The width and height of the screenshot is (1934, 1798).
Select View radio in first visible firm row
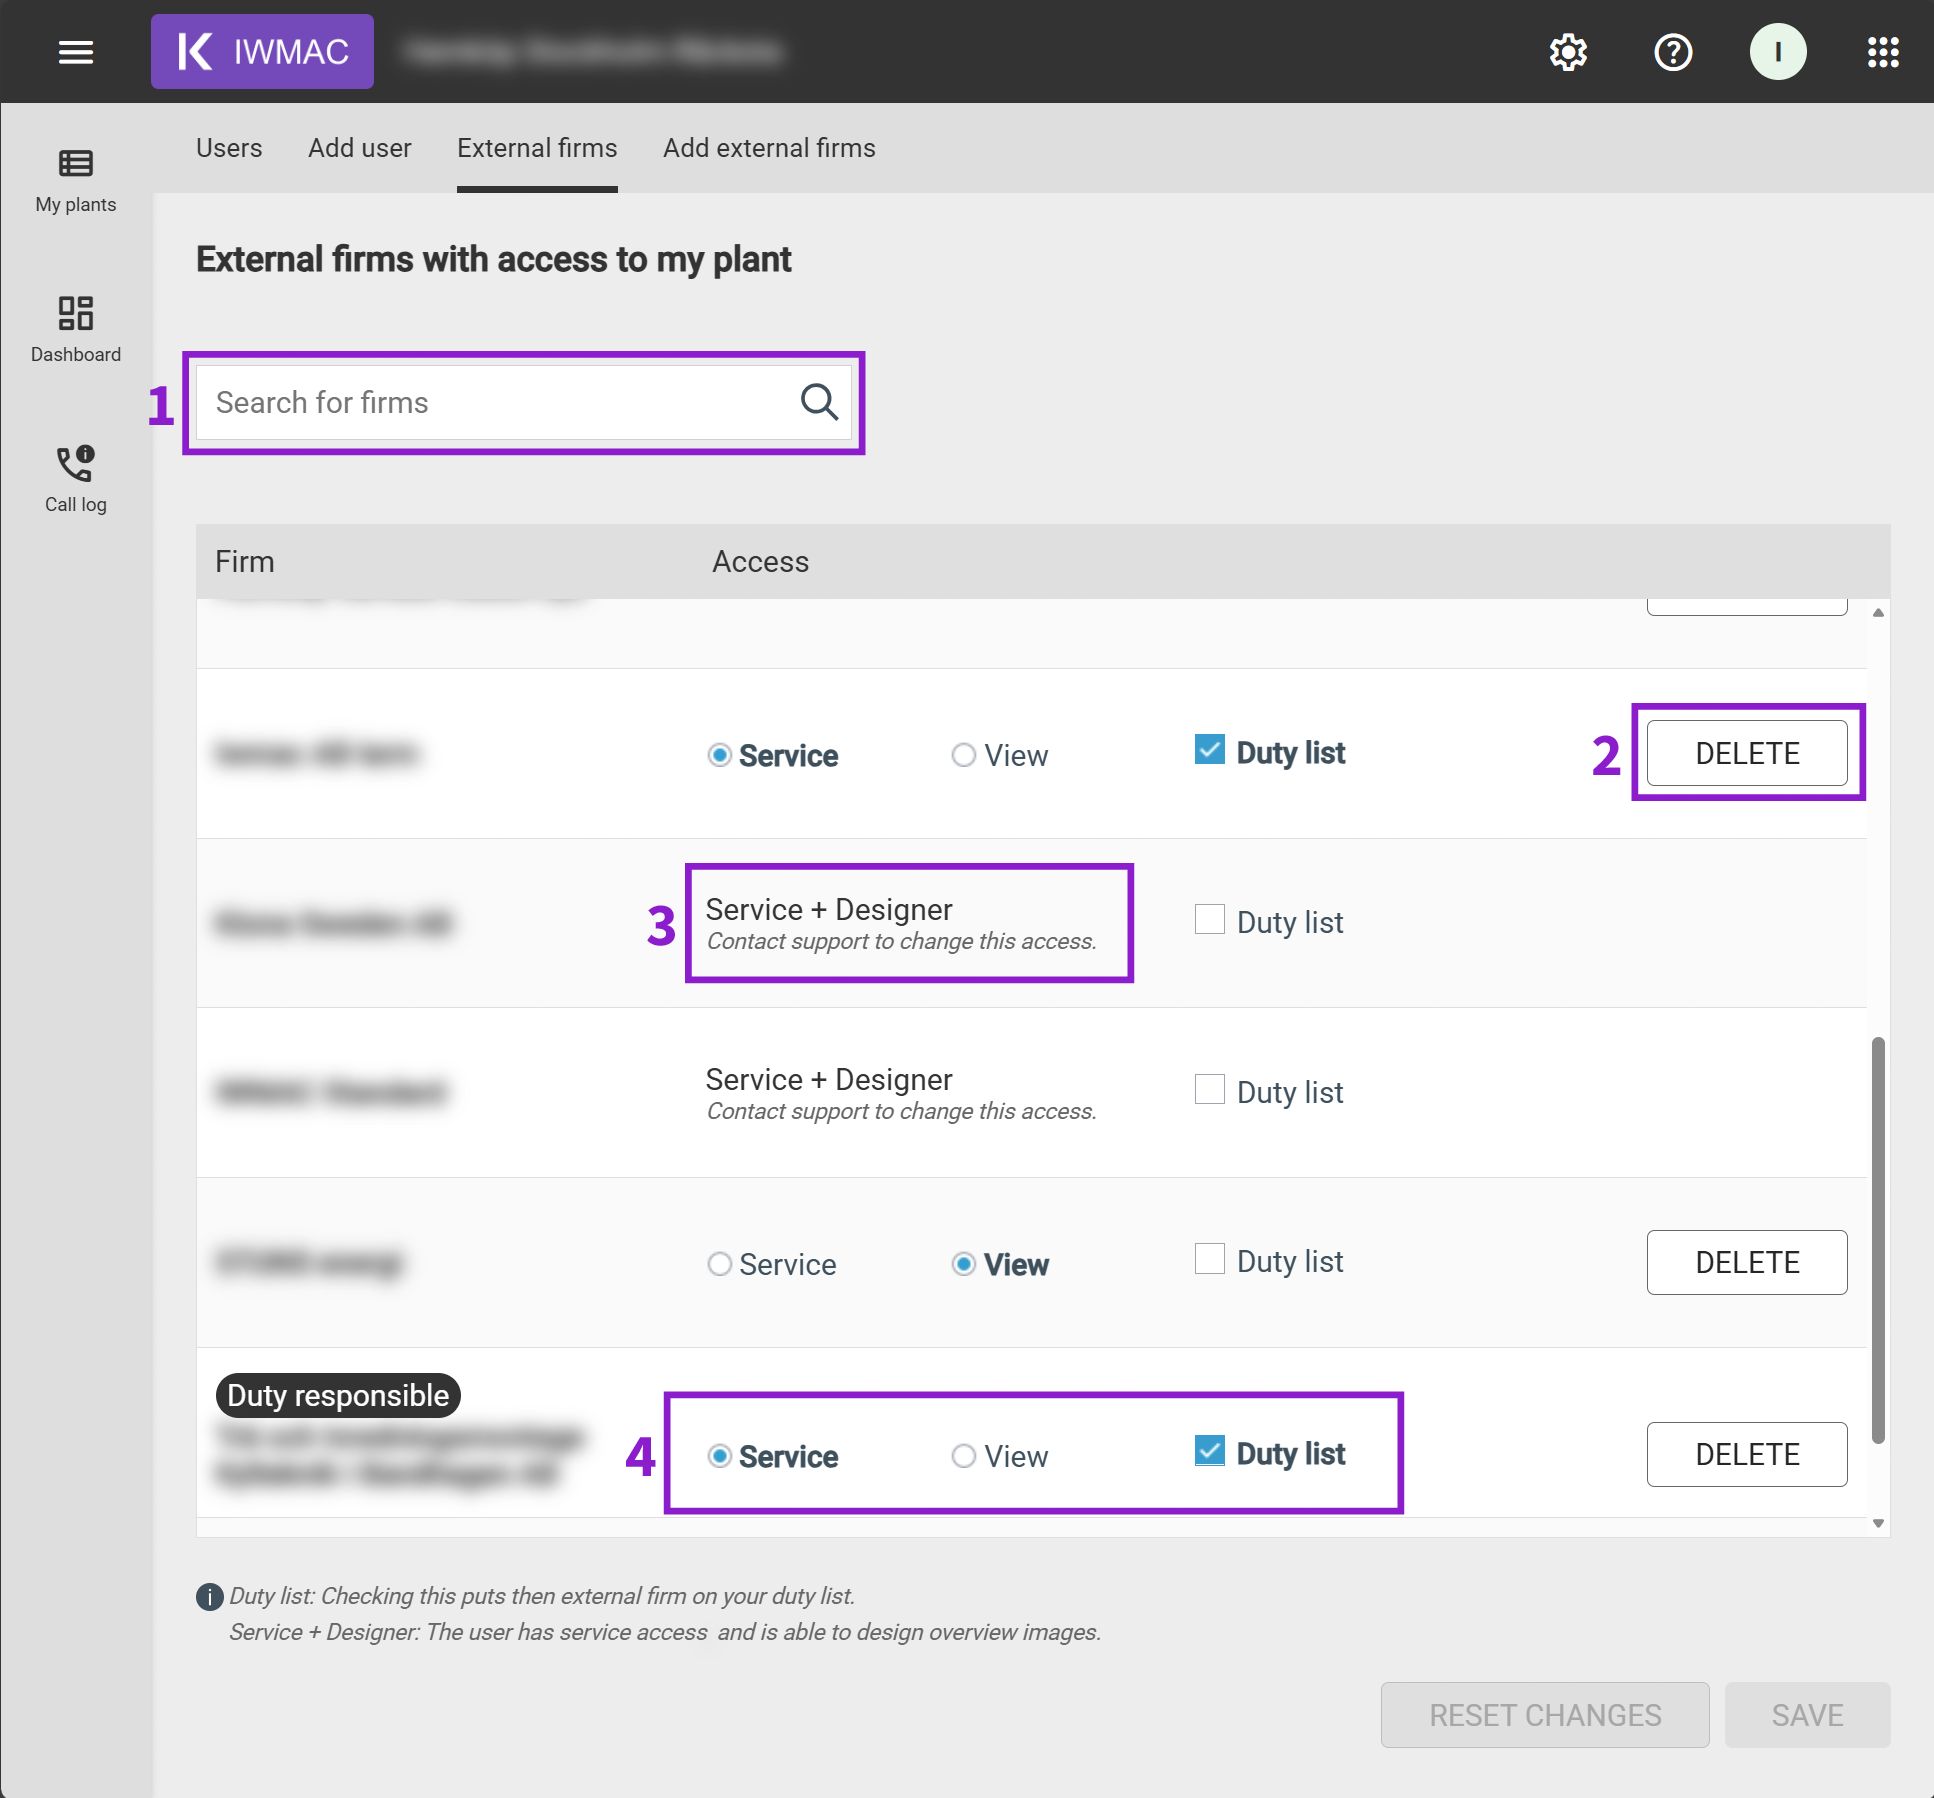(963, 755)
